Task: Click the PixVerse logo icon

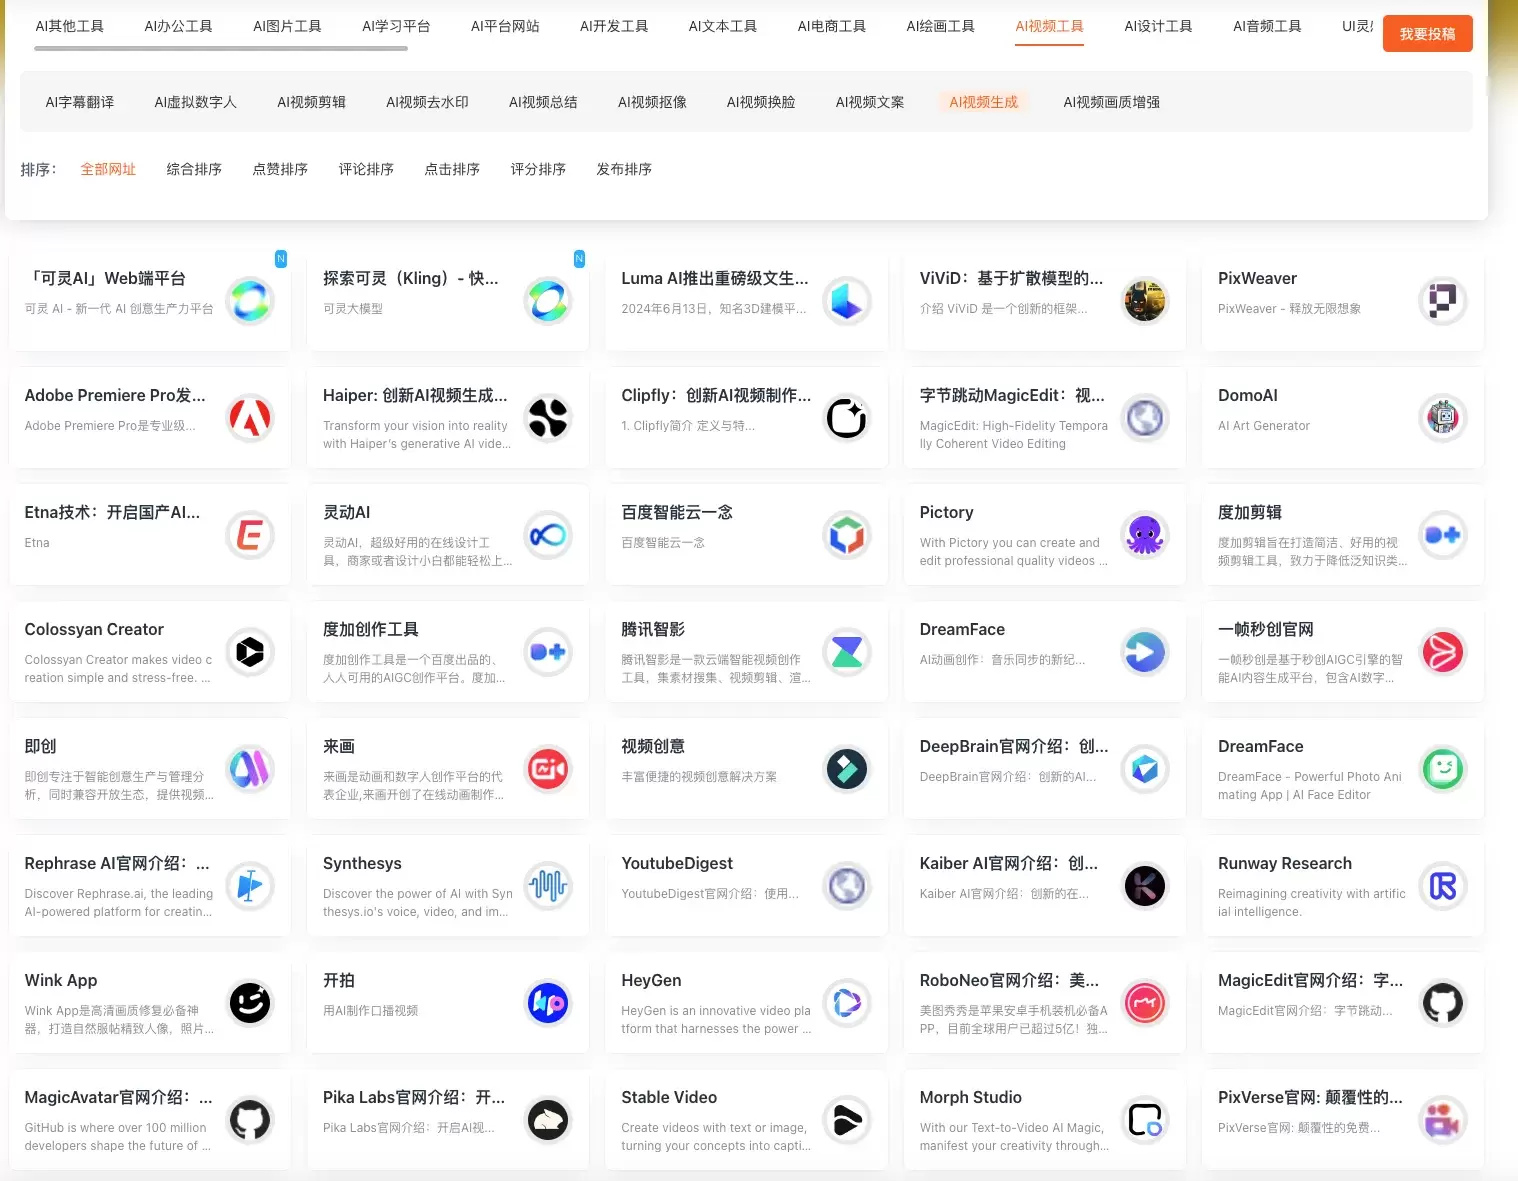Action: [x=1443, y=1120]
